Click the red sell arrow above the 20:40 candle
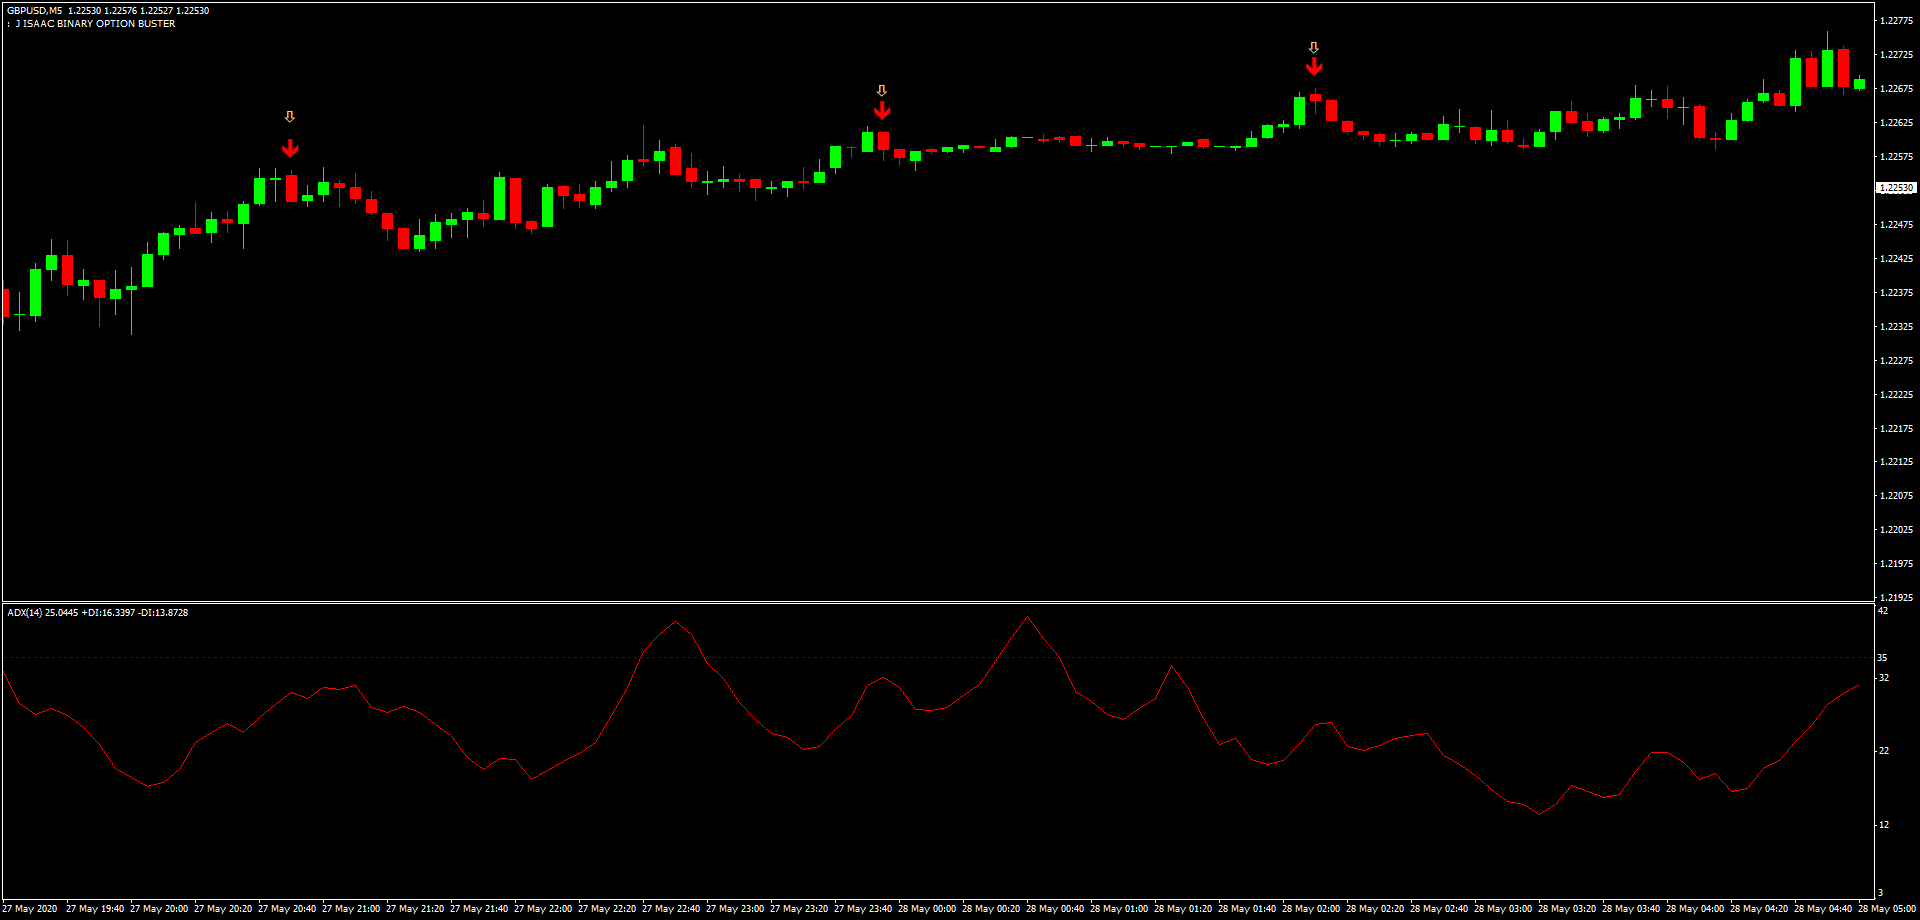This screenshot has width=1920, height=920. point(291,148)
